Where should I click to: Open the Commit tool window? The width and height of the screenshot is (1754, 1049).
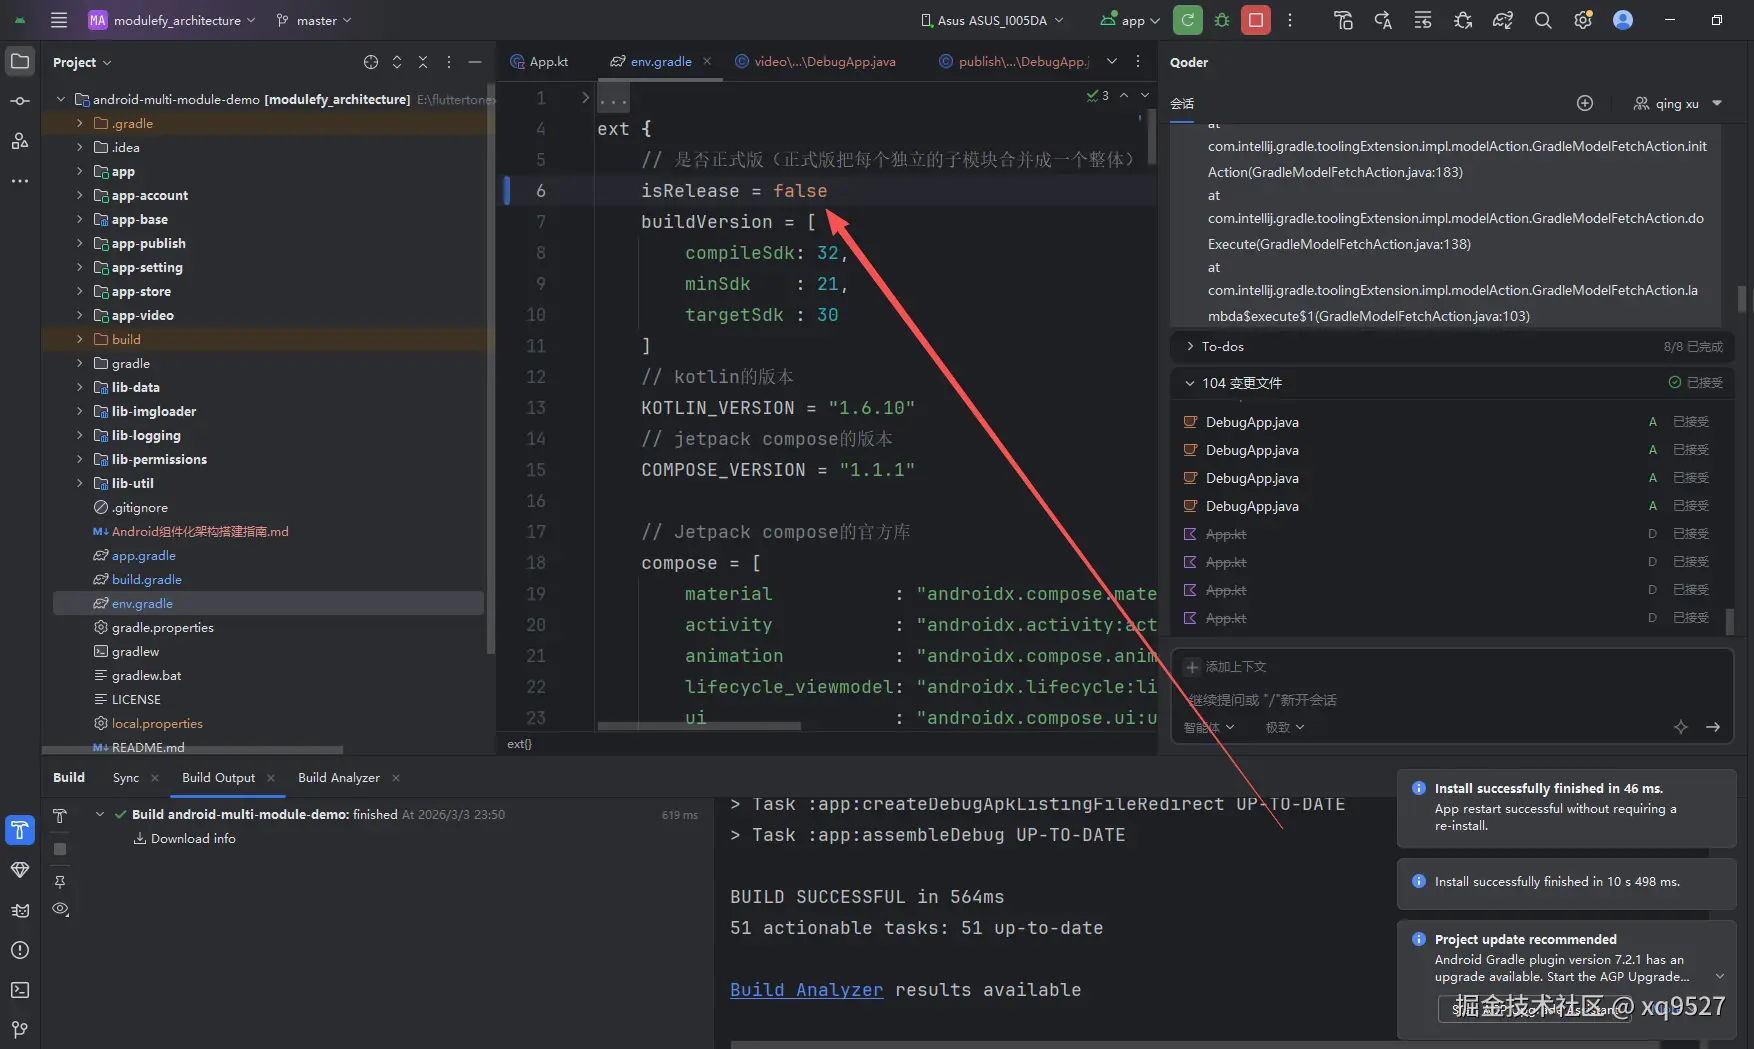click(x=20, y=101)
